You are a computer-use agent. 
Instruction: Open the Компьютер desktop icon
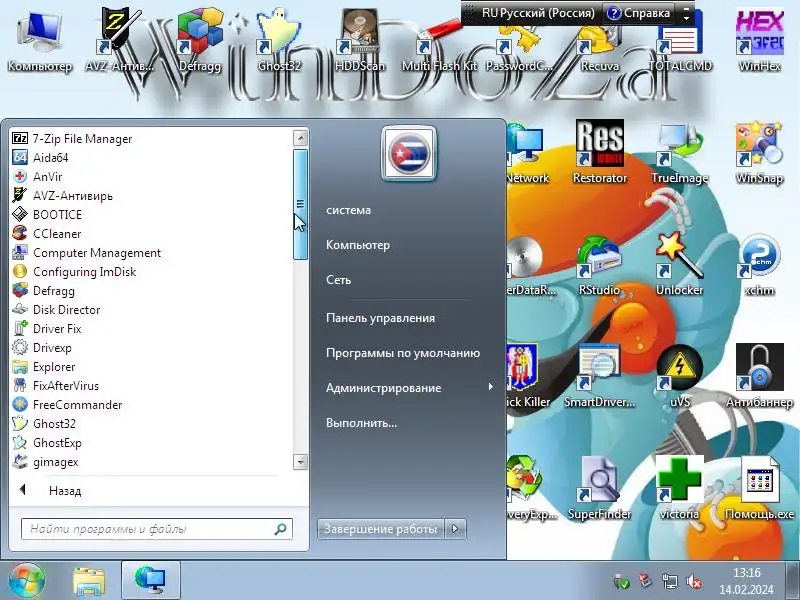click(40, 41)
